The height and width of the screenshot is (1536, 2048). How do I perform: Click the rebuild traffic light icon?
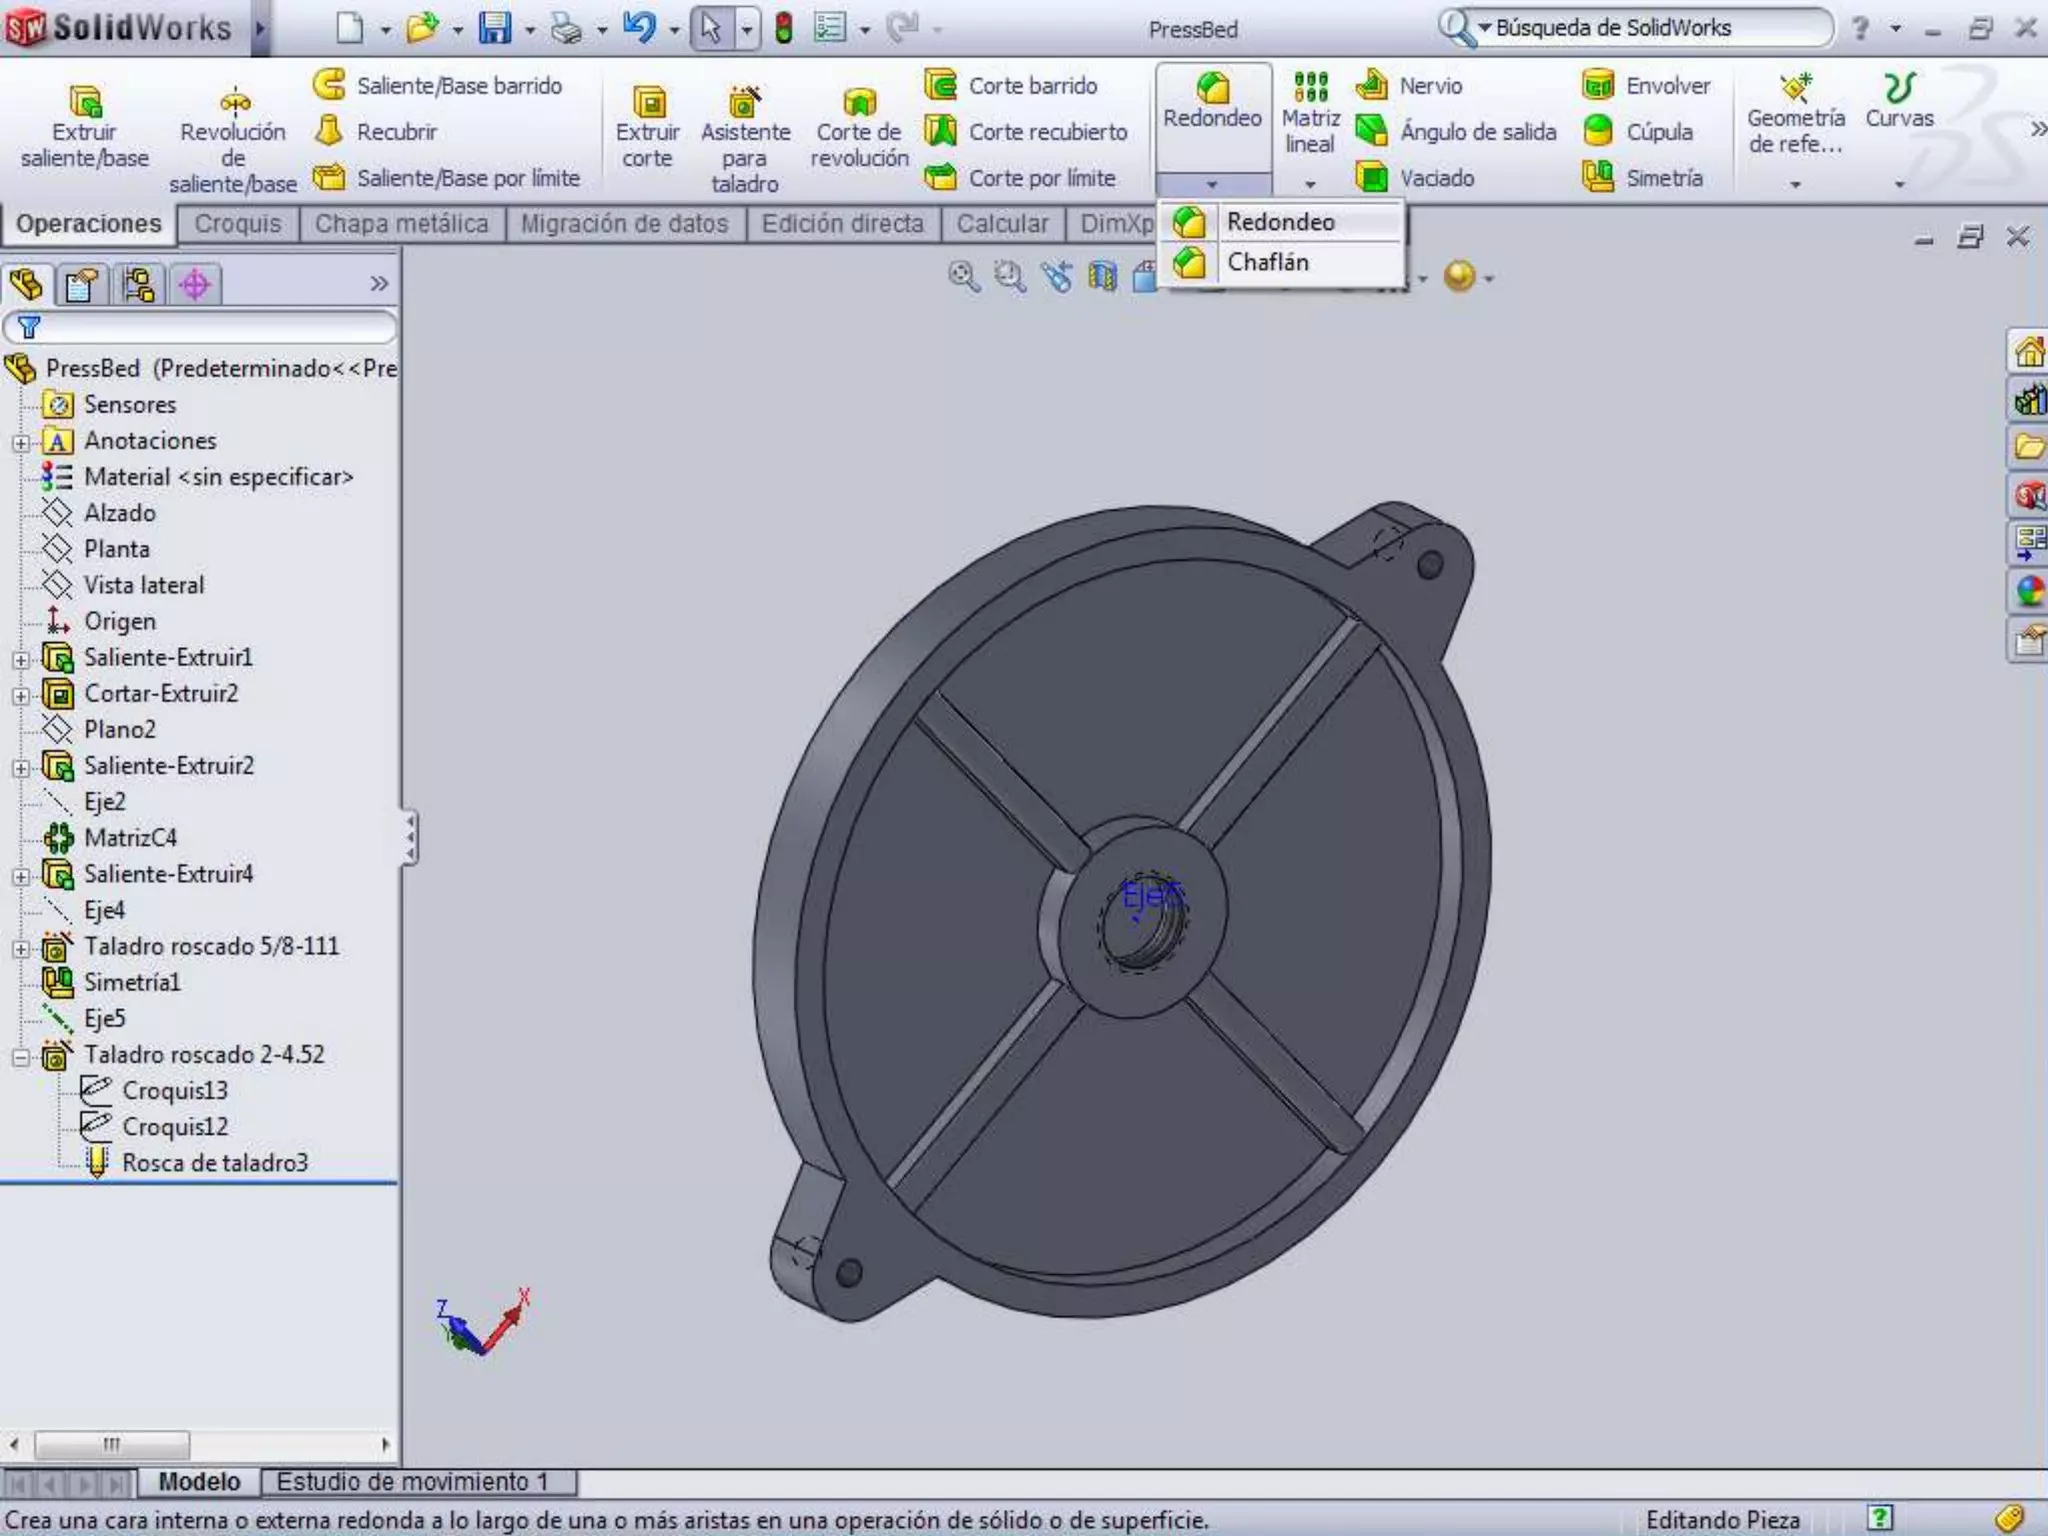pos(784,28)
